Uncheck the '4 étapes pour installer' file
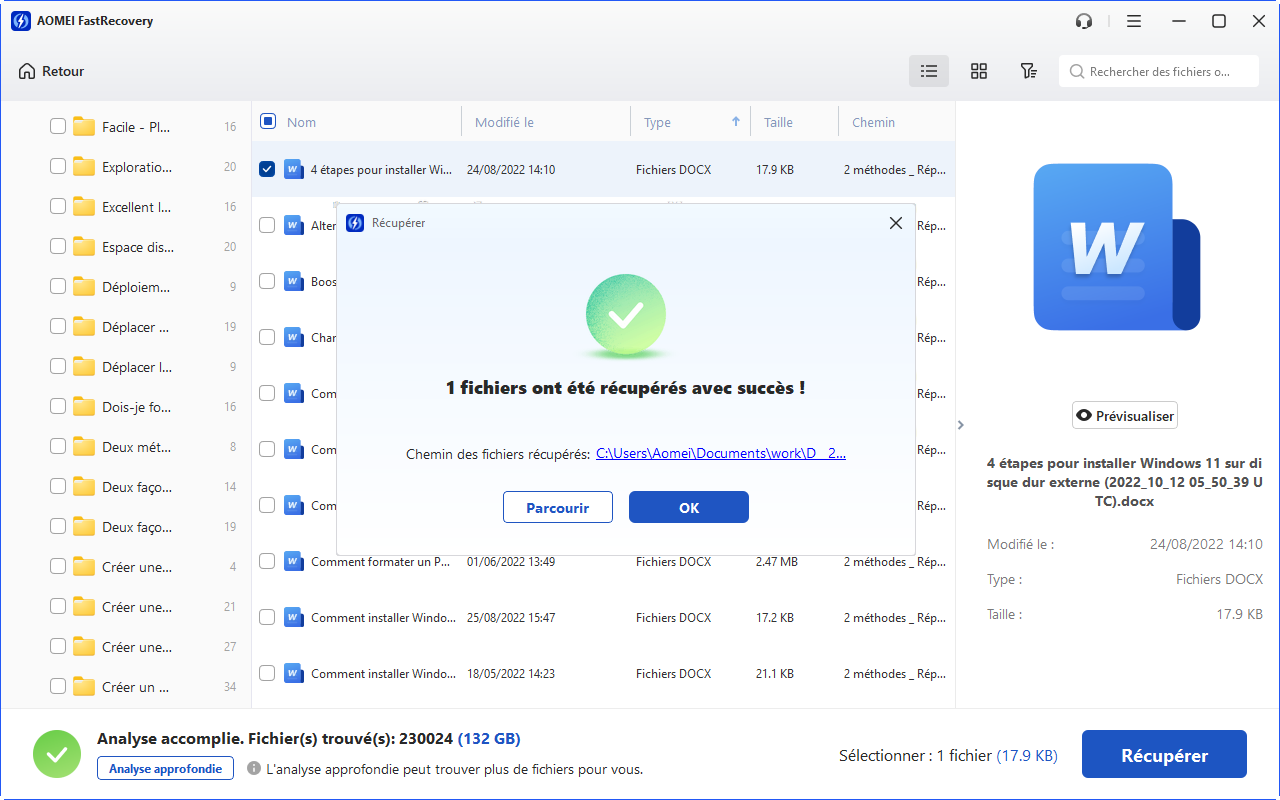The image size is (1280, 800). pyautogui.click(x=267, y=169)
